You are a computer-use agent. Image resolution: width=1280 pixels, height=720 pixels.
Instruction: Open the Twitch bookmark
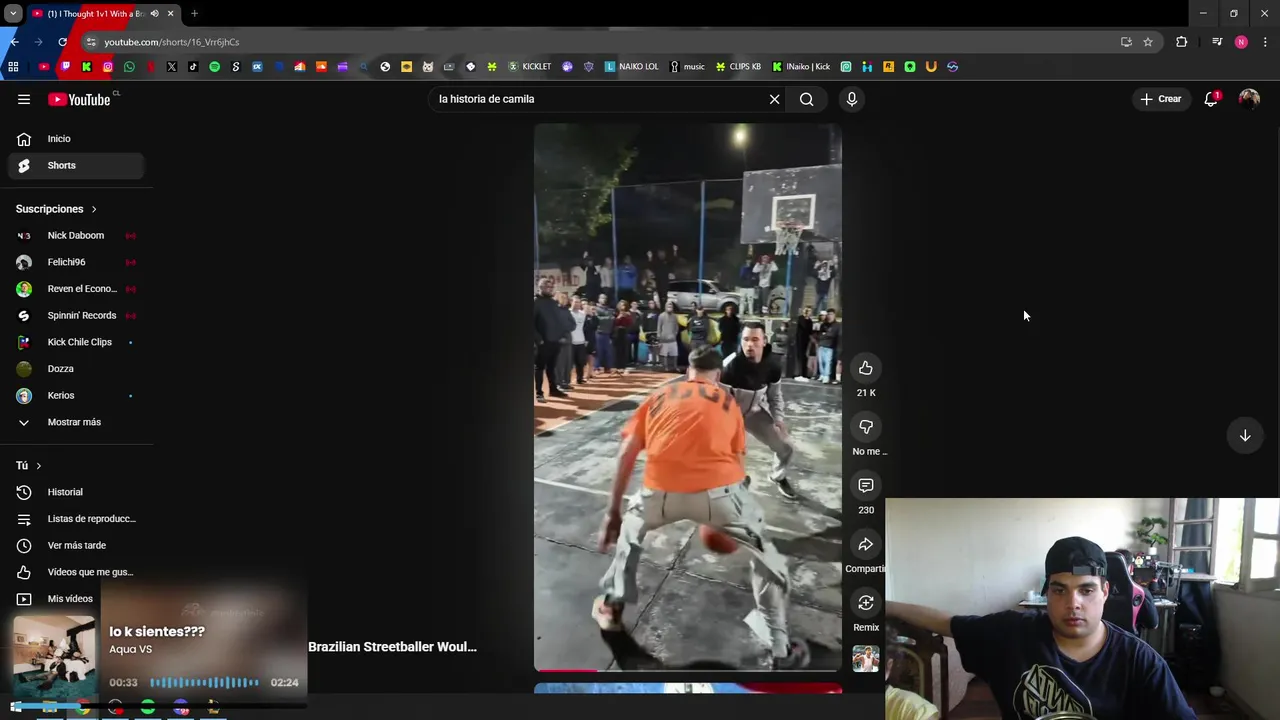click(x=65, y=67)
